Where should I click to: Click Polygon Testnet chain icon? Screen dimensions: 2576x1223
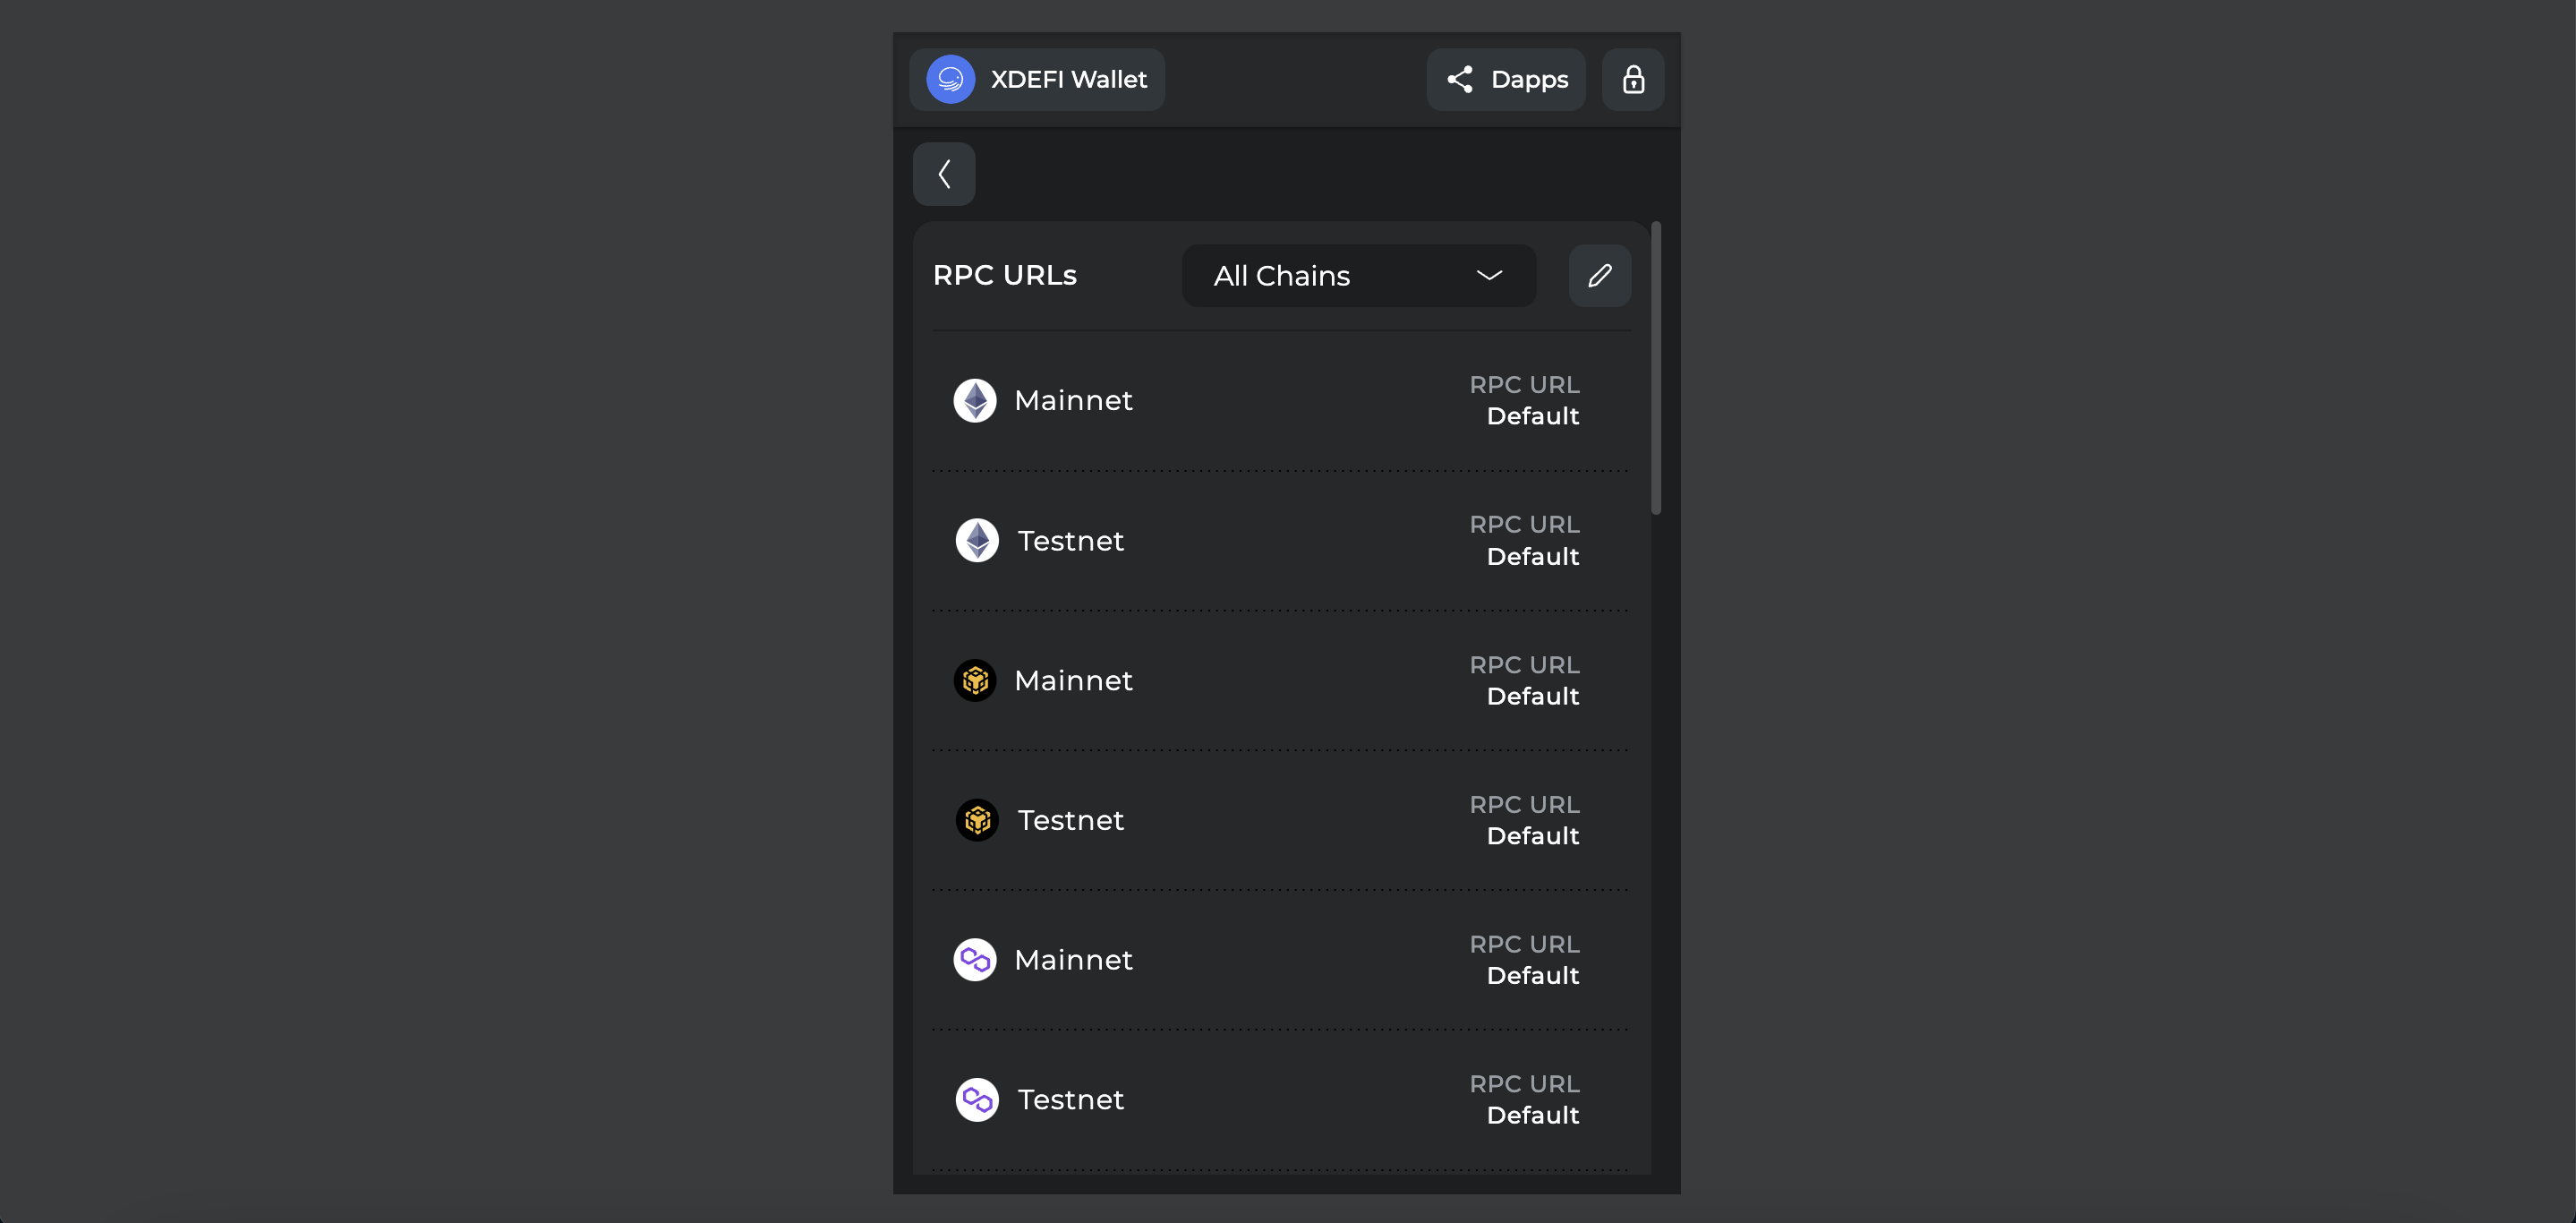pyautogui.click(x=976, y=1099)
